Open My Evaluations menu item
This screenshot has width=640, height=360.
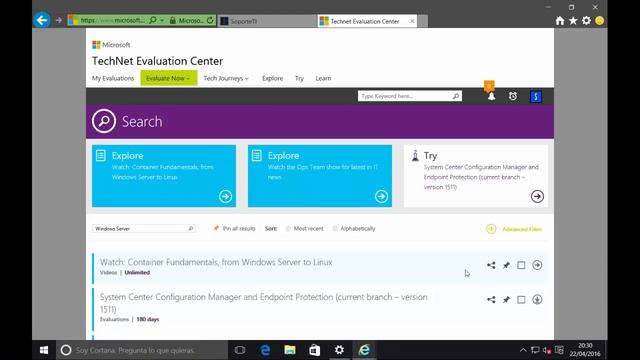pyautogui.click(x=113, y=78)
